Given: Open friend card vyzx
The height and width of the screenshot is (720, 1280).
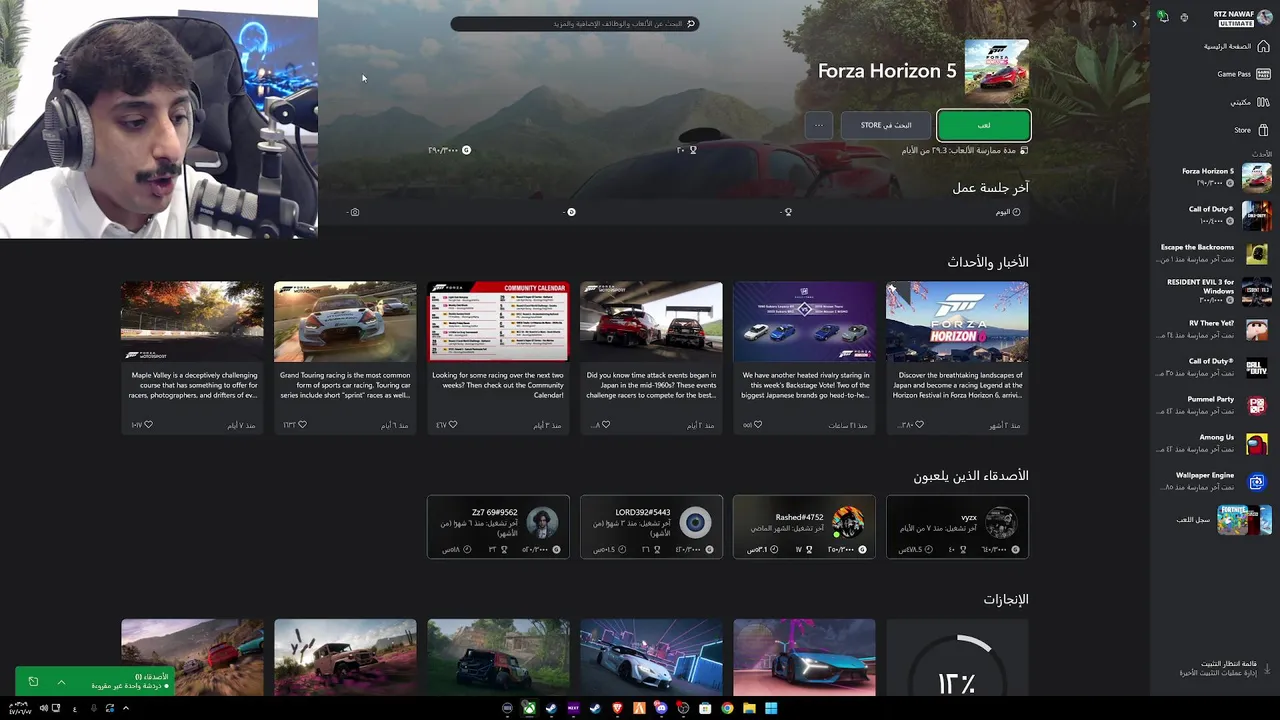Looking at the screenshot, I should pos(957,527).
